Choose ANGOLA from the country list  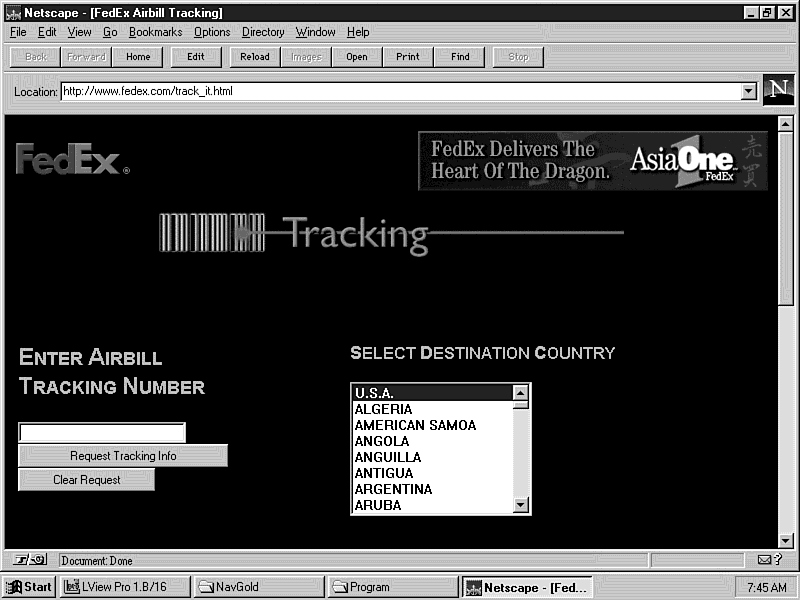point(382,441)
